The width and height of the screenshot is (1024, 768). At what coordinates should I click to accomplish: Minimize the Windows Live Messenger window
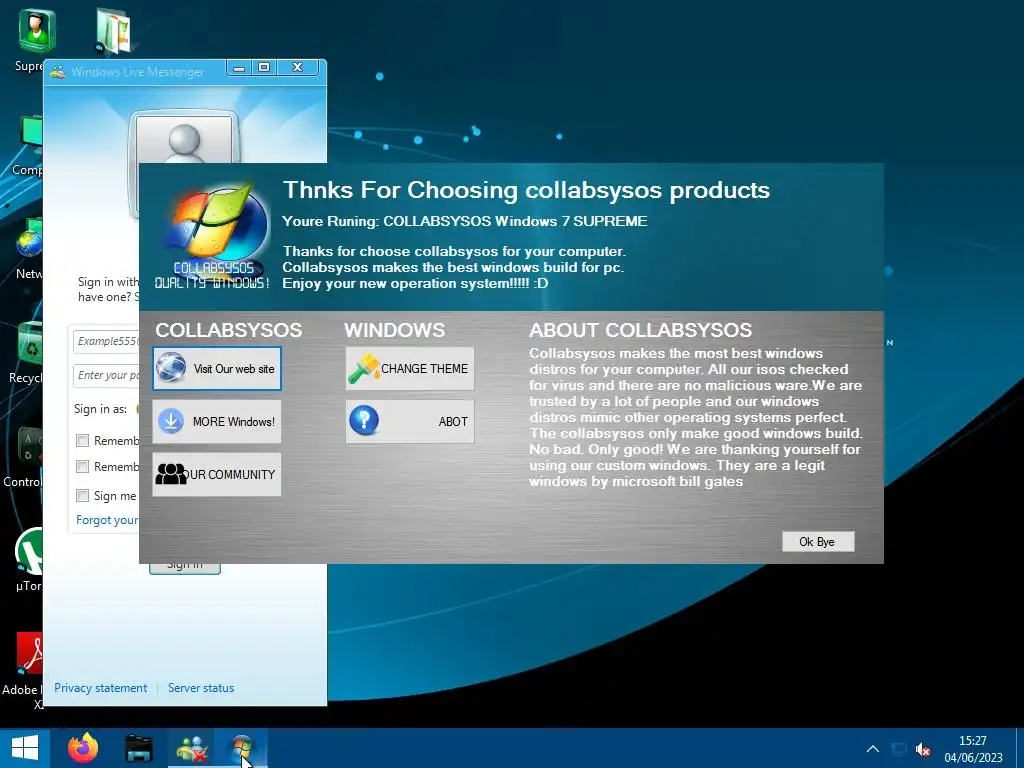coord(239,68)
